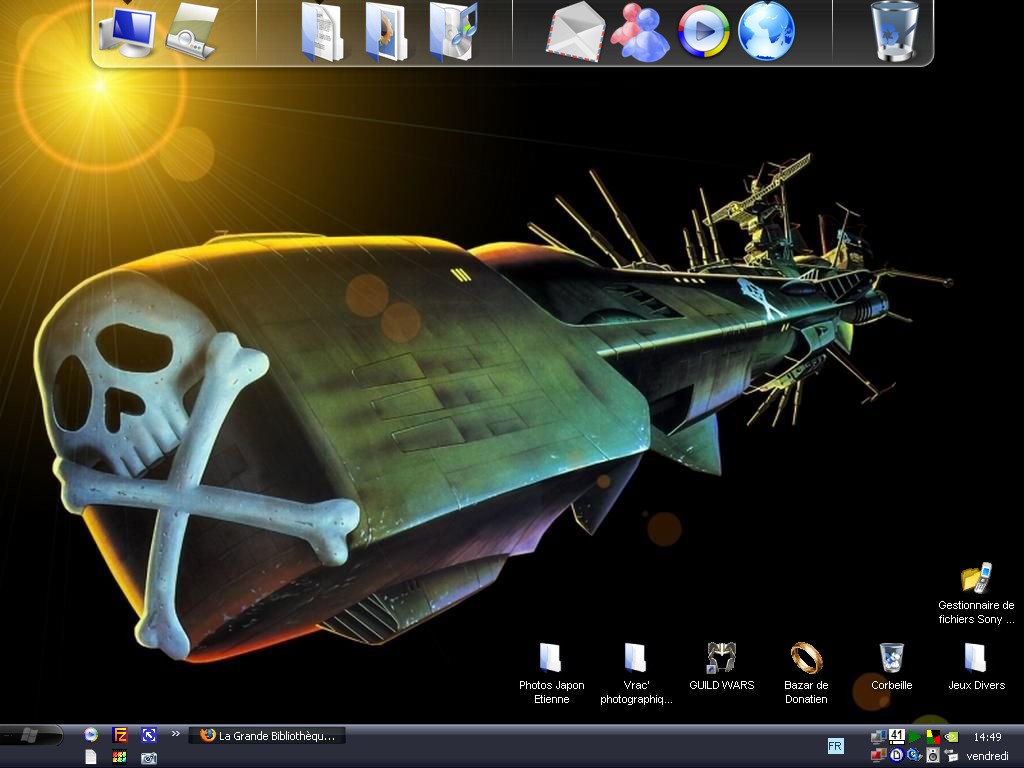
Task: Click the blue arrows quick launch icon
Action: [x=149, y=735]
